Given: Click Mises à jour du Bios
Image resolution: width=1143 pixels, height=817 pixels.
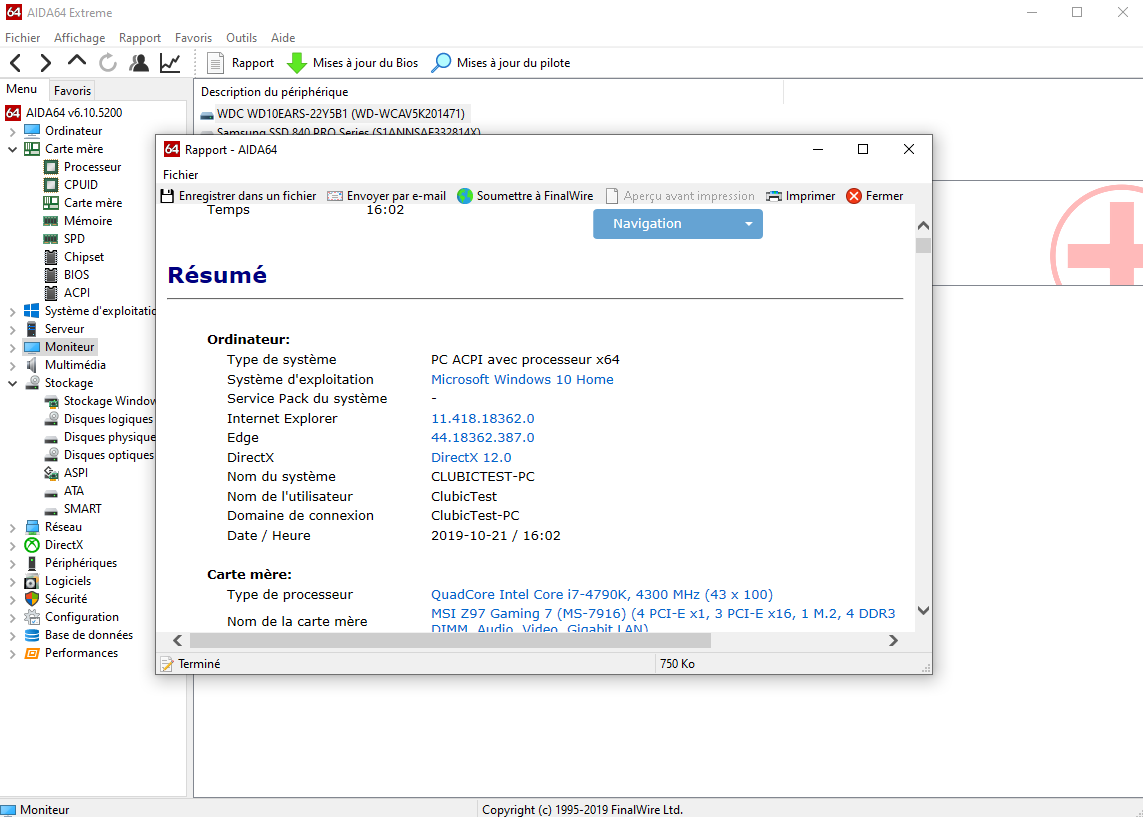Looking at the screenshot, I should (353, 63).
